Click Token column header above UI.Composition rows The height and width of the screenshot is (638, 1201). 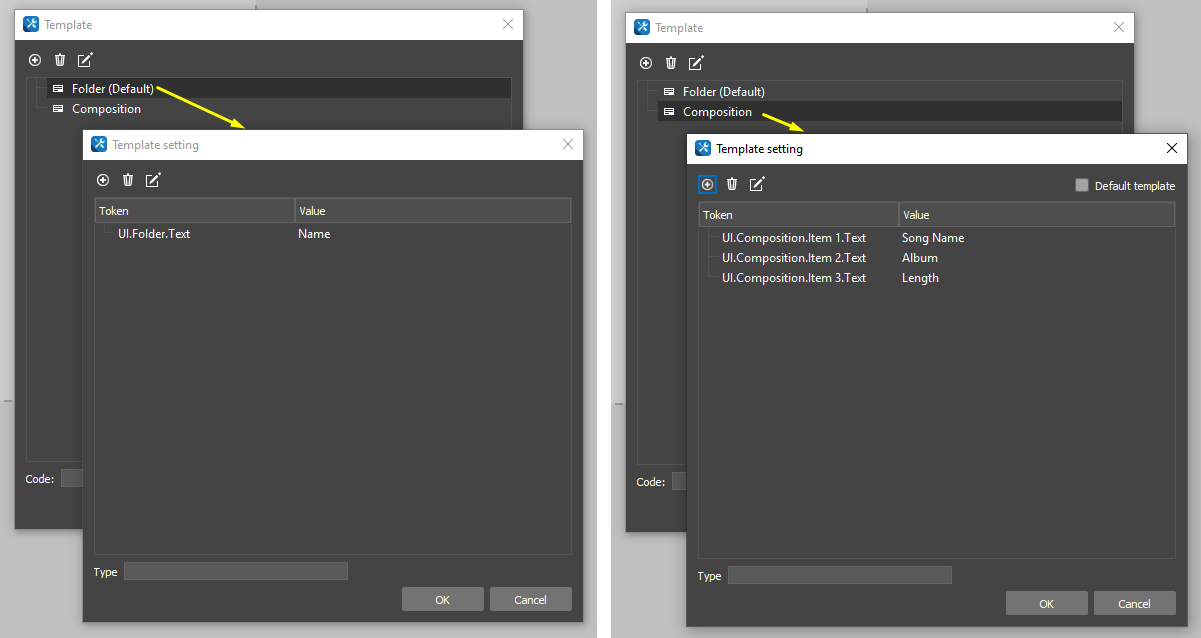[798, 215]
